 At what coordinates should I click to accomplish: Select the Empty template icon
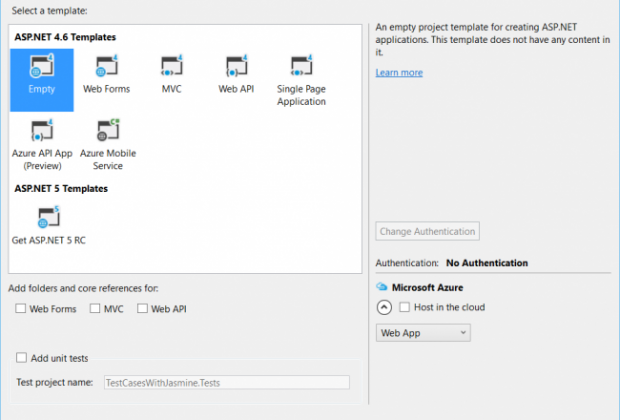click(42, 68)
